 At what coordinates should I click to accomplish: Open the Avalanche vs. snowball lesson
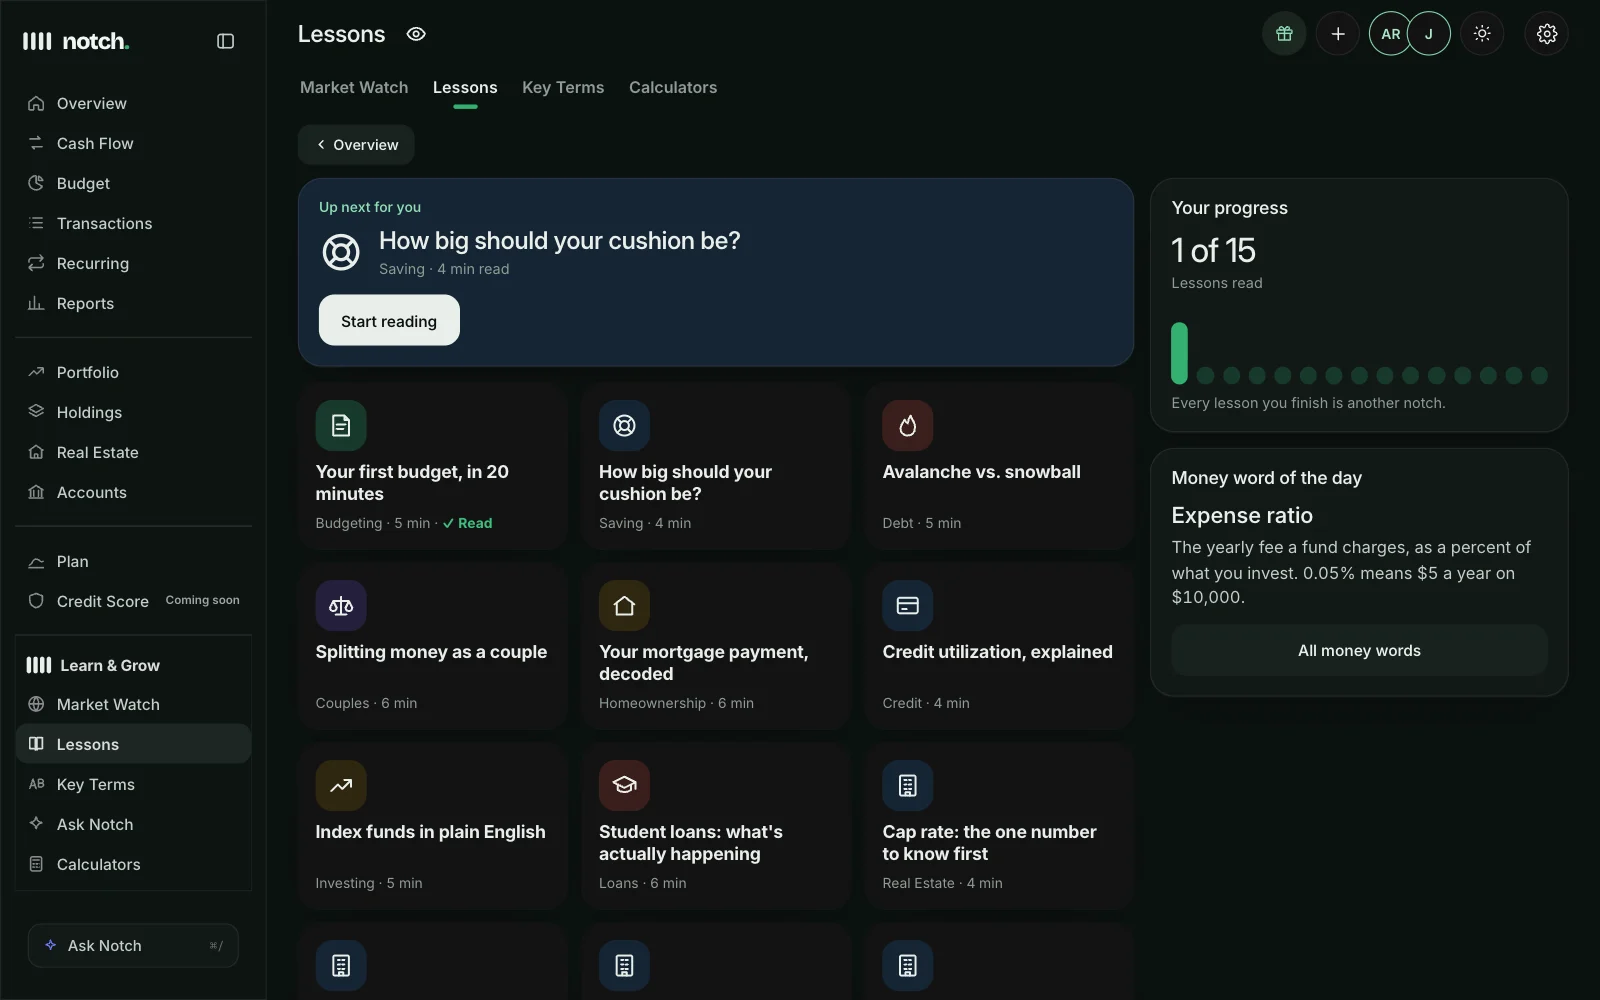tap(1000, 466)
